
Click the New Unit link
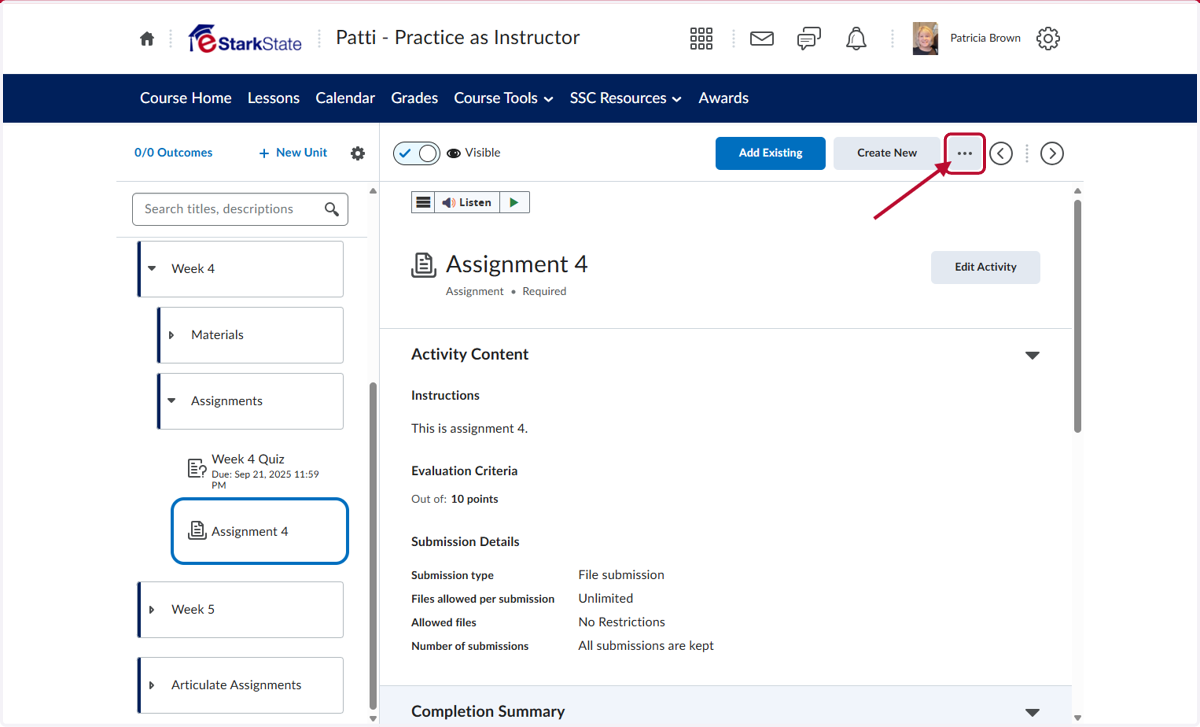pyautogui.click(x=293, y=153)
